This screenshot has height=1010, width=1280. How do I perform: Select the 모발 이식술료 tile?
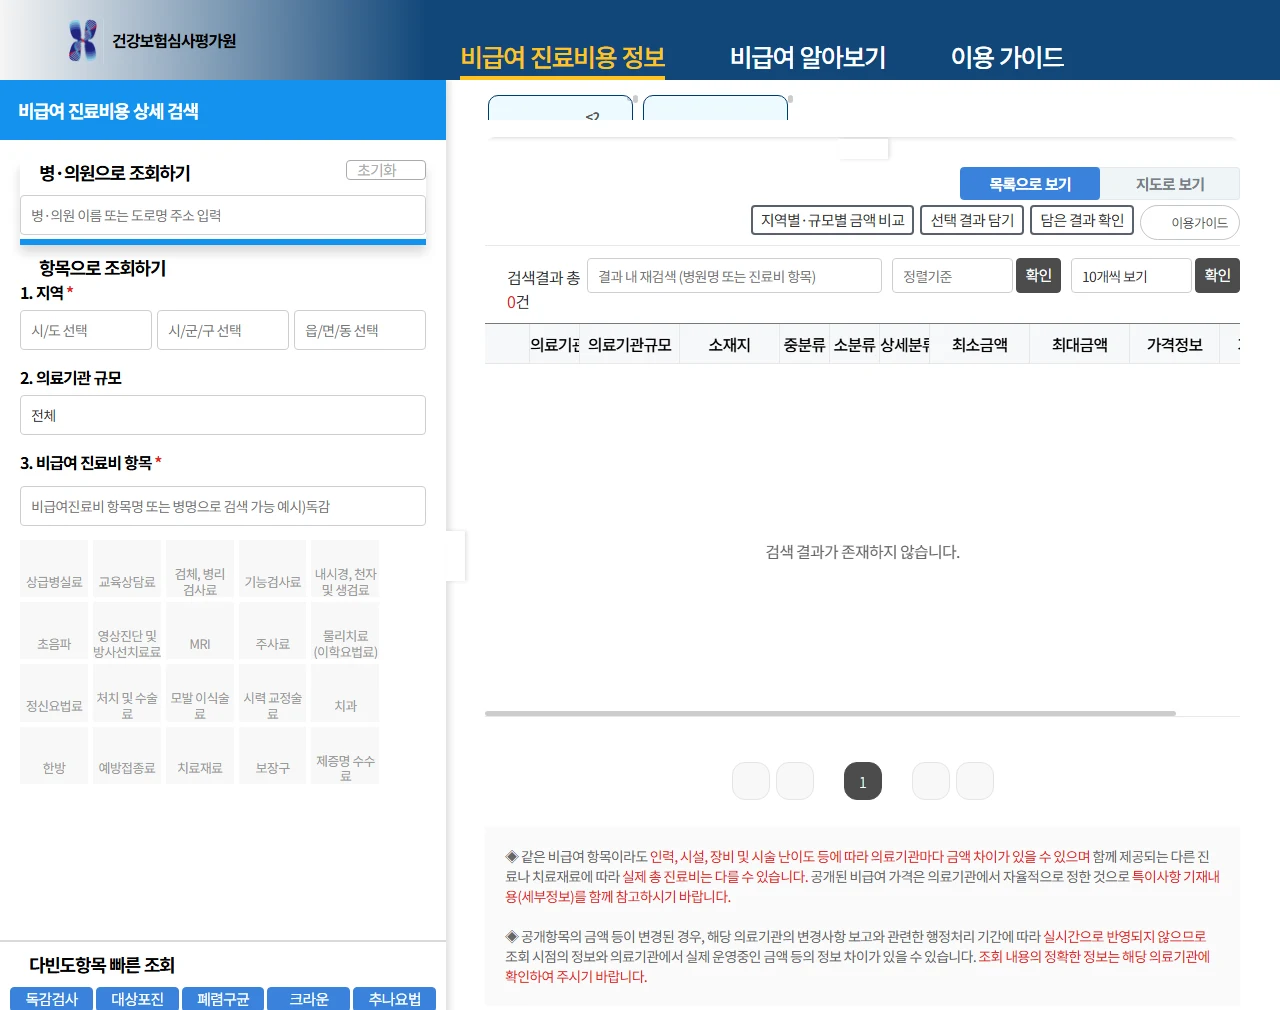(200, 693)
